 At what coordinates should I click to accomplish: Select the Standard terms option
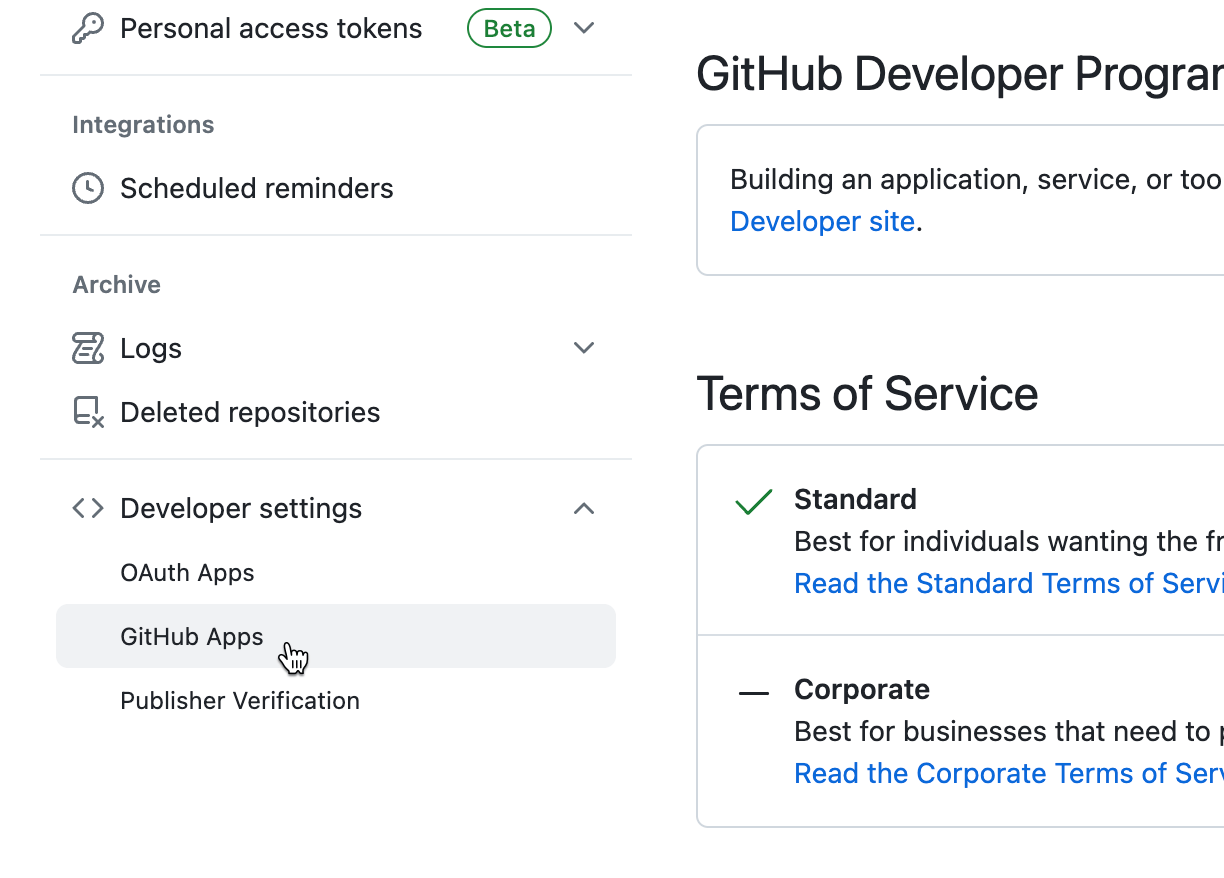coord(855,499)
